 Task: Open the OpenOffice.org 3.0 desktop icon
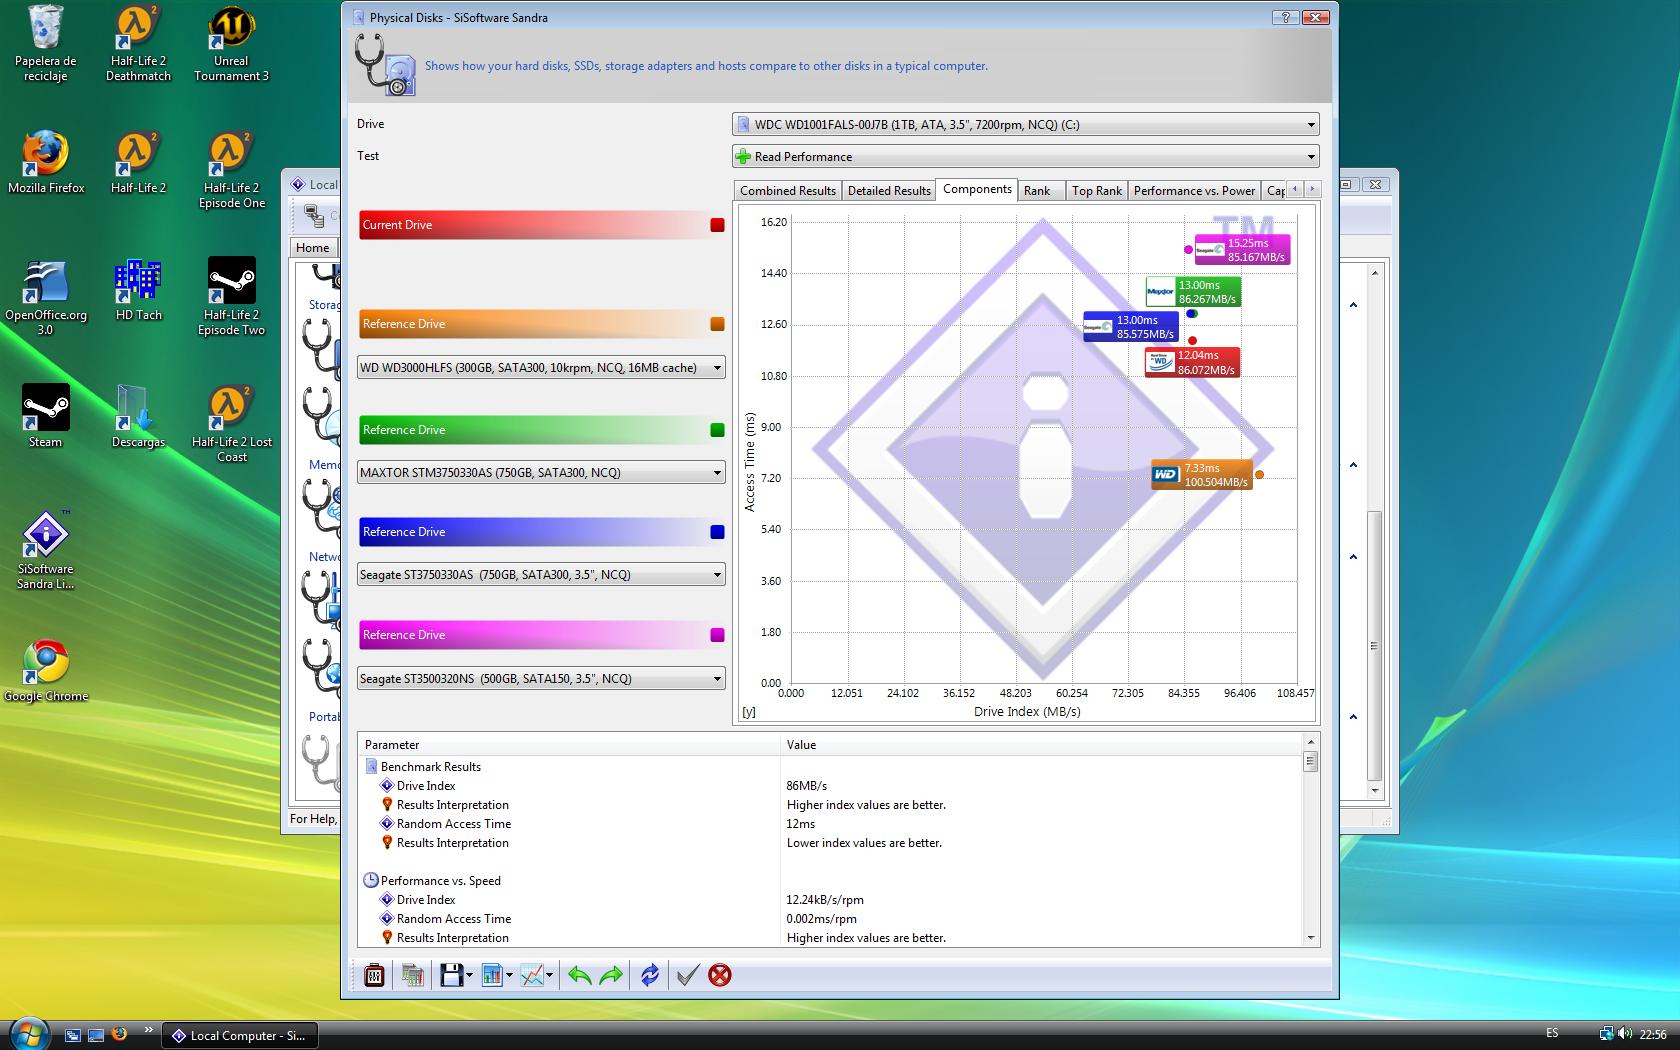coord(46,297)
